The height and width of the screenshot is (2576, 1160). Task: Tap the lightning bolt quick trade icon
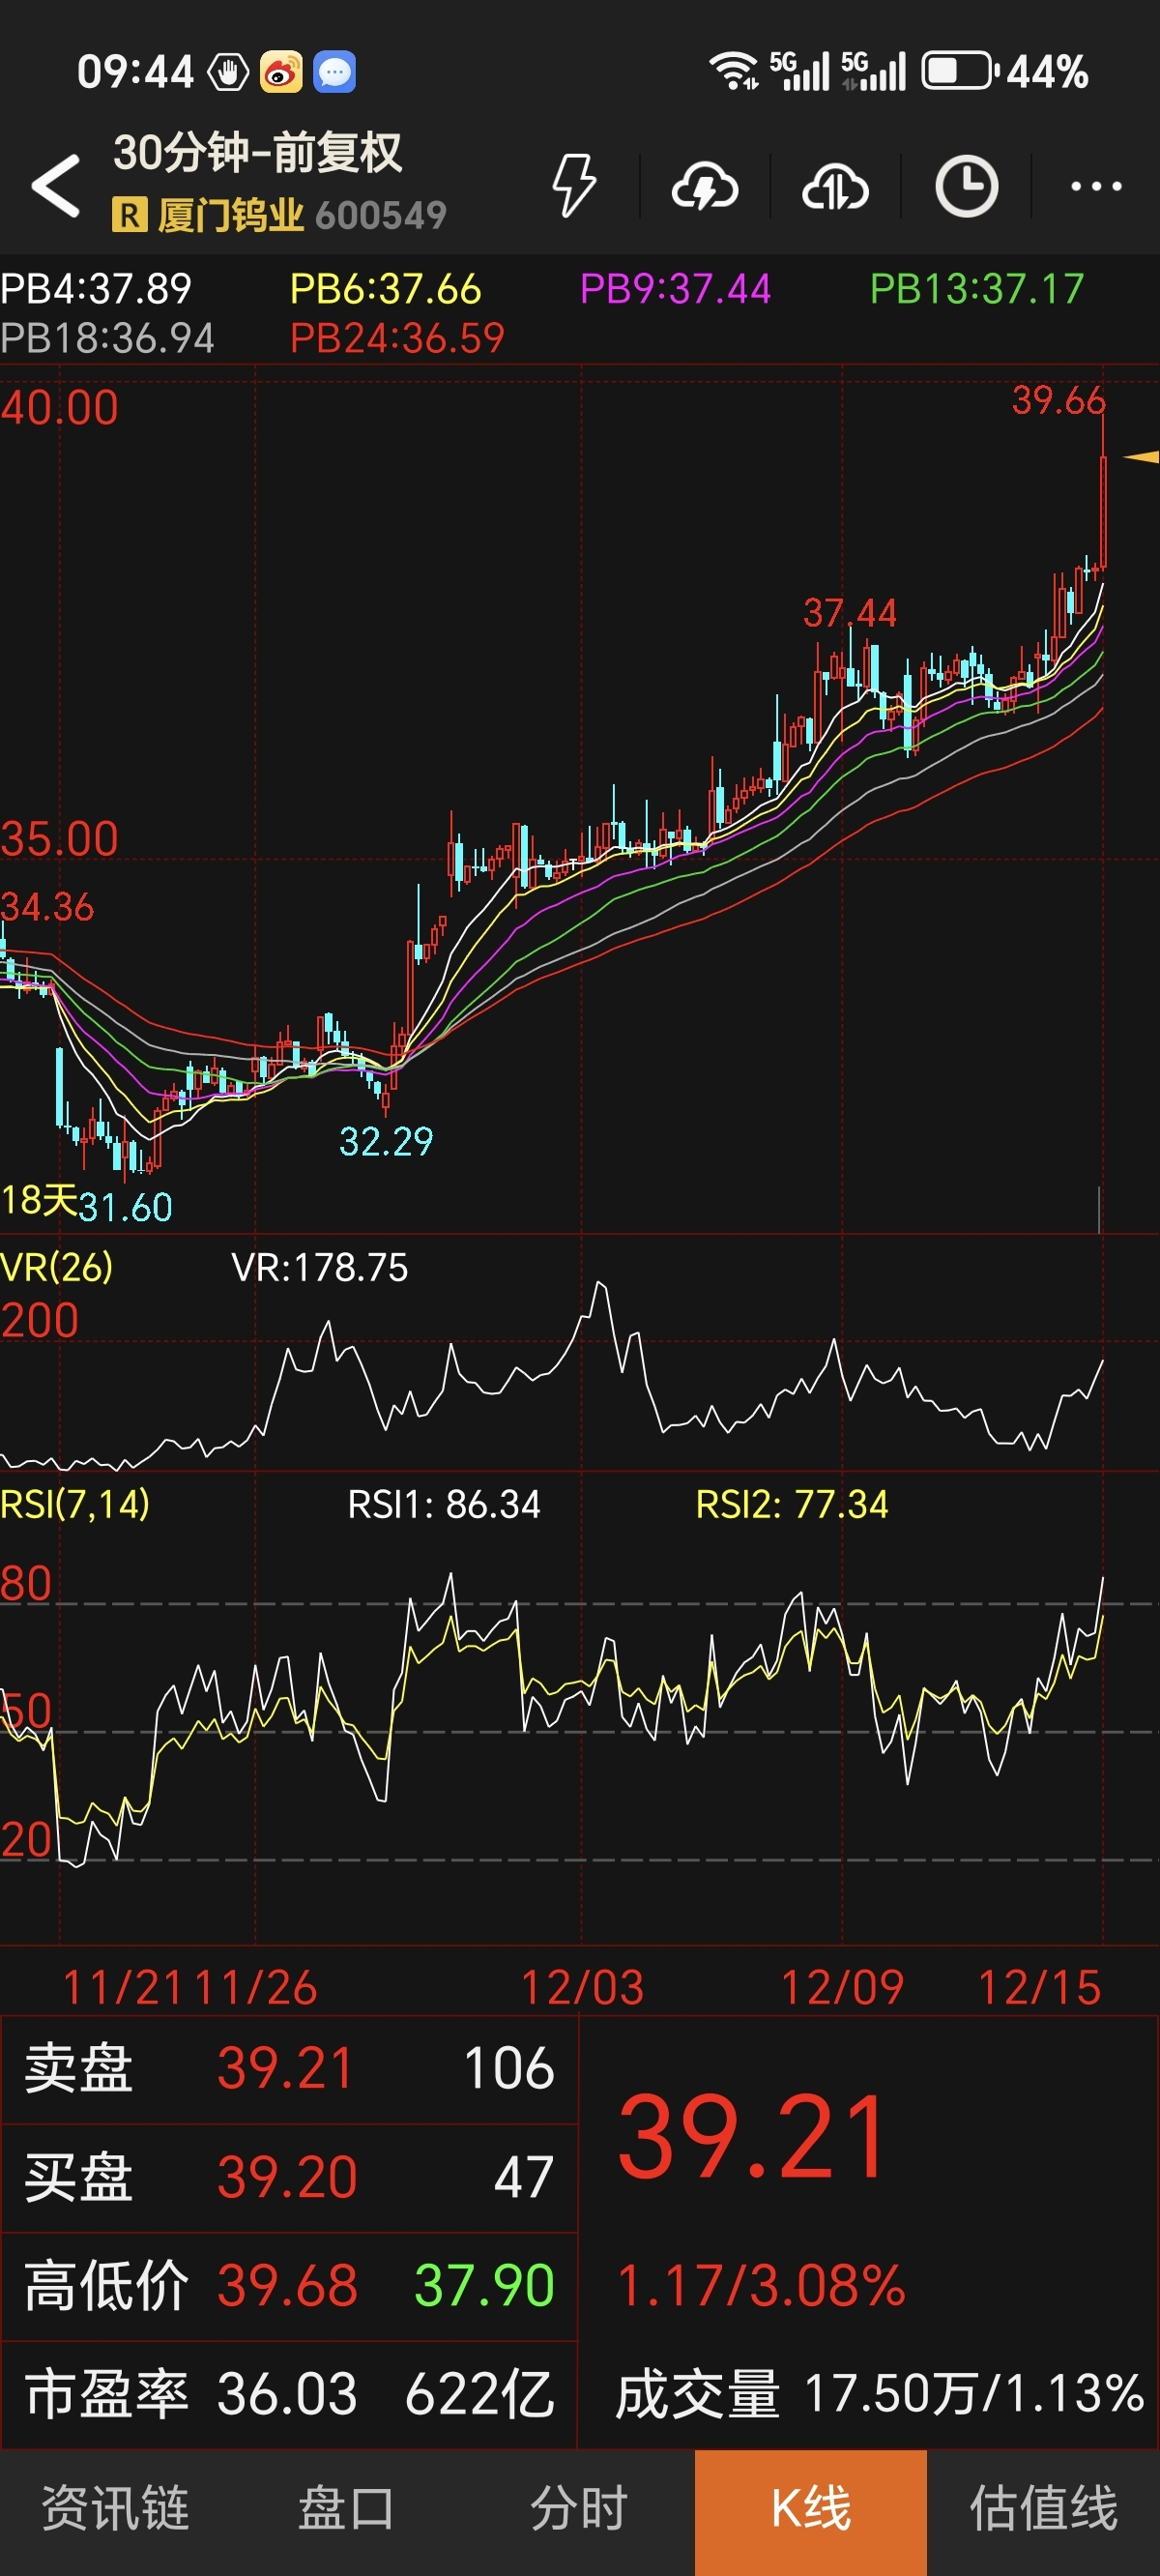(x=574, y=185)
